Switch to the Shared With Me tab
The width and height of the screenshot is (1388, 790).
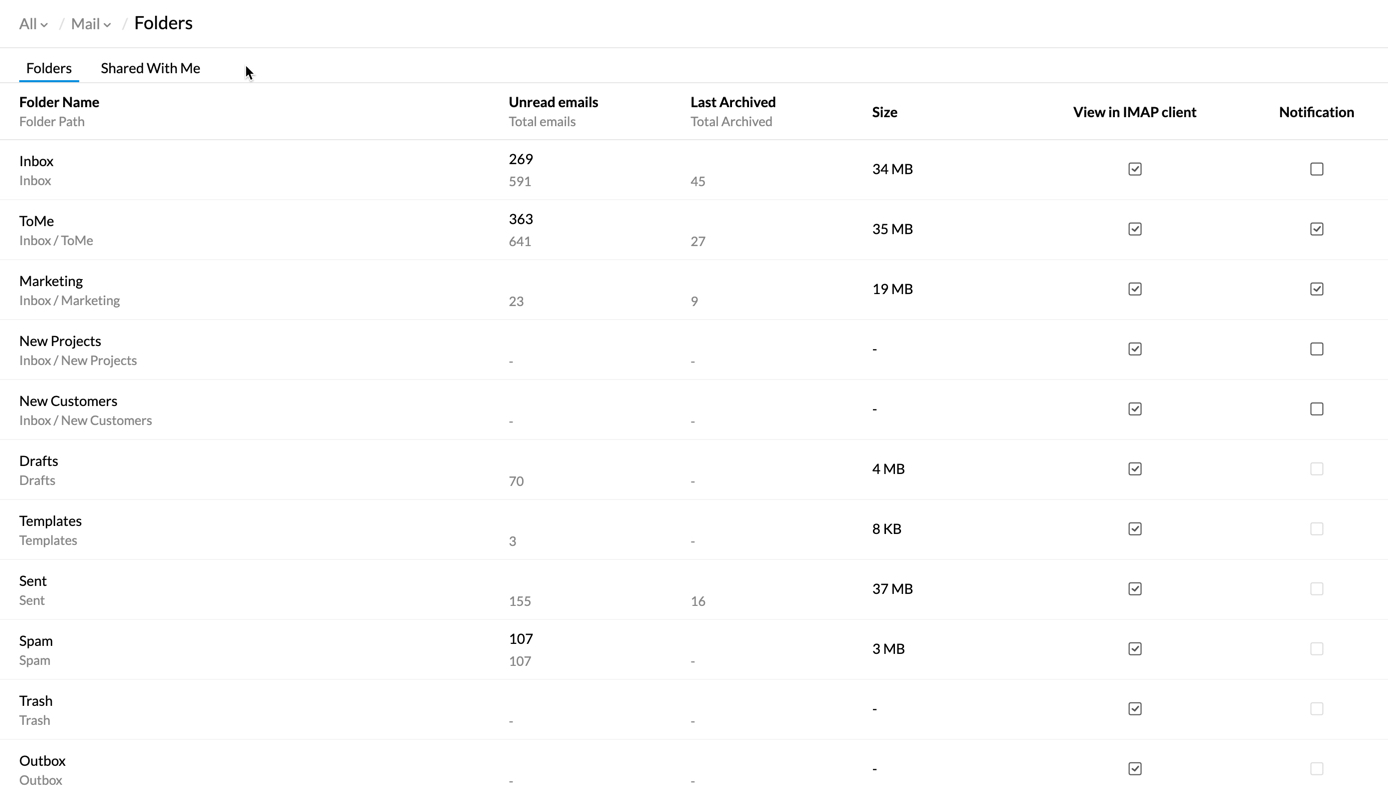click(150, 68)
